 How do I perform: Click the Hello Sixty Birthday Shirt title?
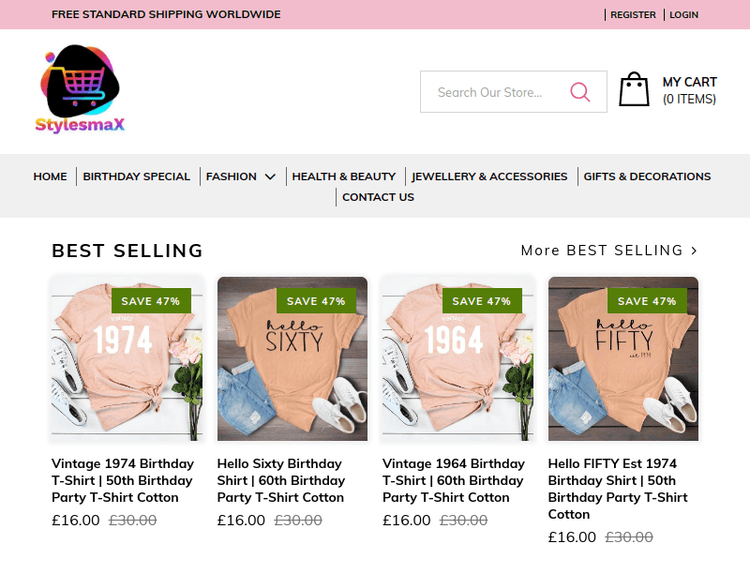(x=281, y=480)
